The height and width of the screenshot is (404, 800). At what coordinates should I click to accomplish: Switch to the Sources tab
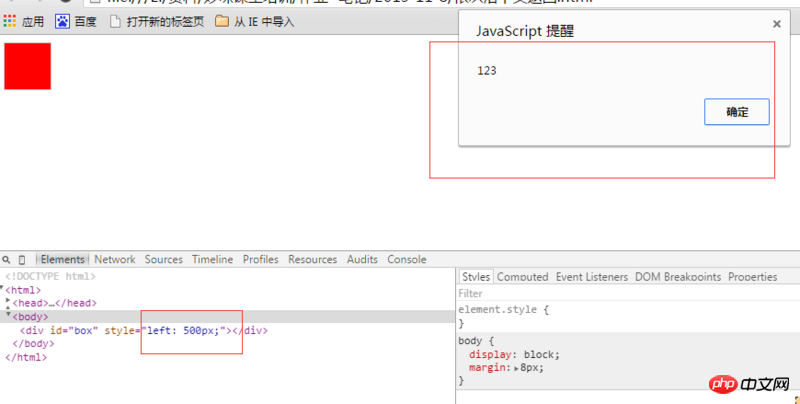163,260
